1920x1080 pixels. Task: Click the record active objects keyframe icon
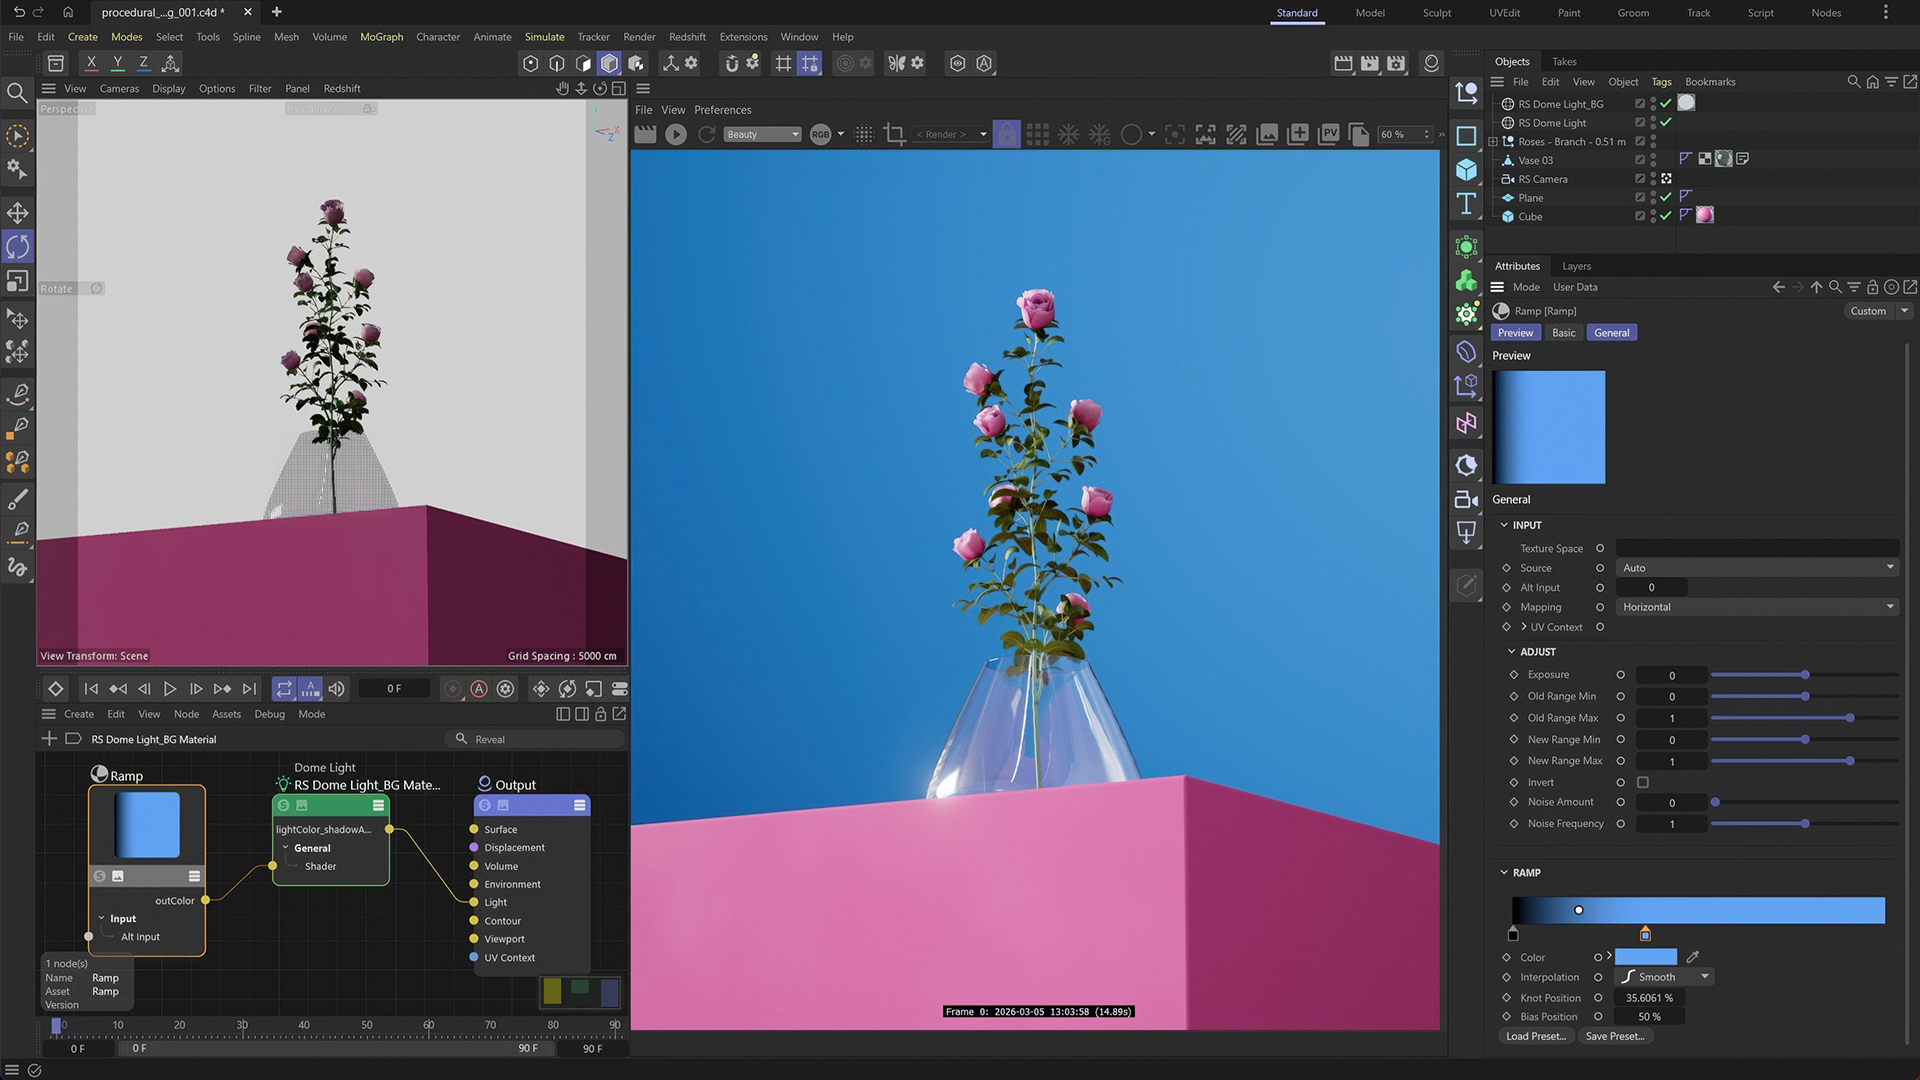point(453,689)
